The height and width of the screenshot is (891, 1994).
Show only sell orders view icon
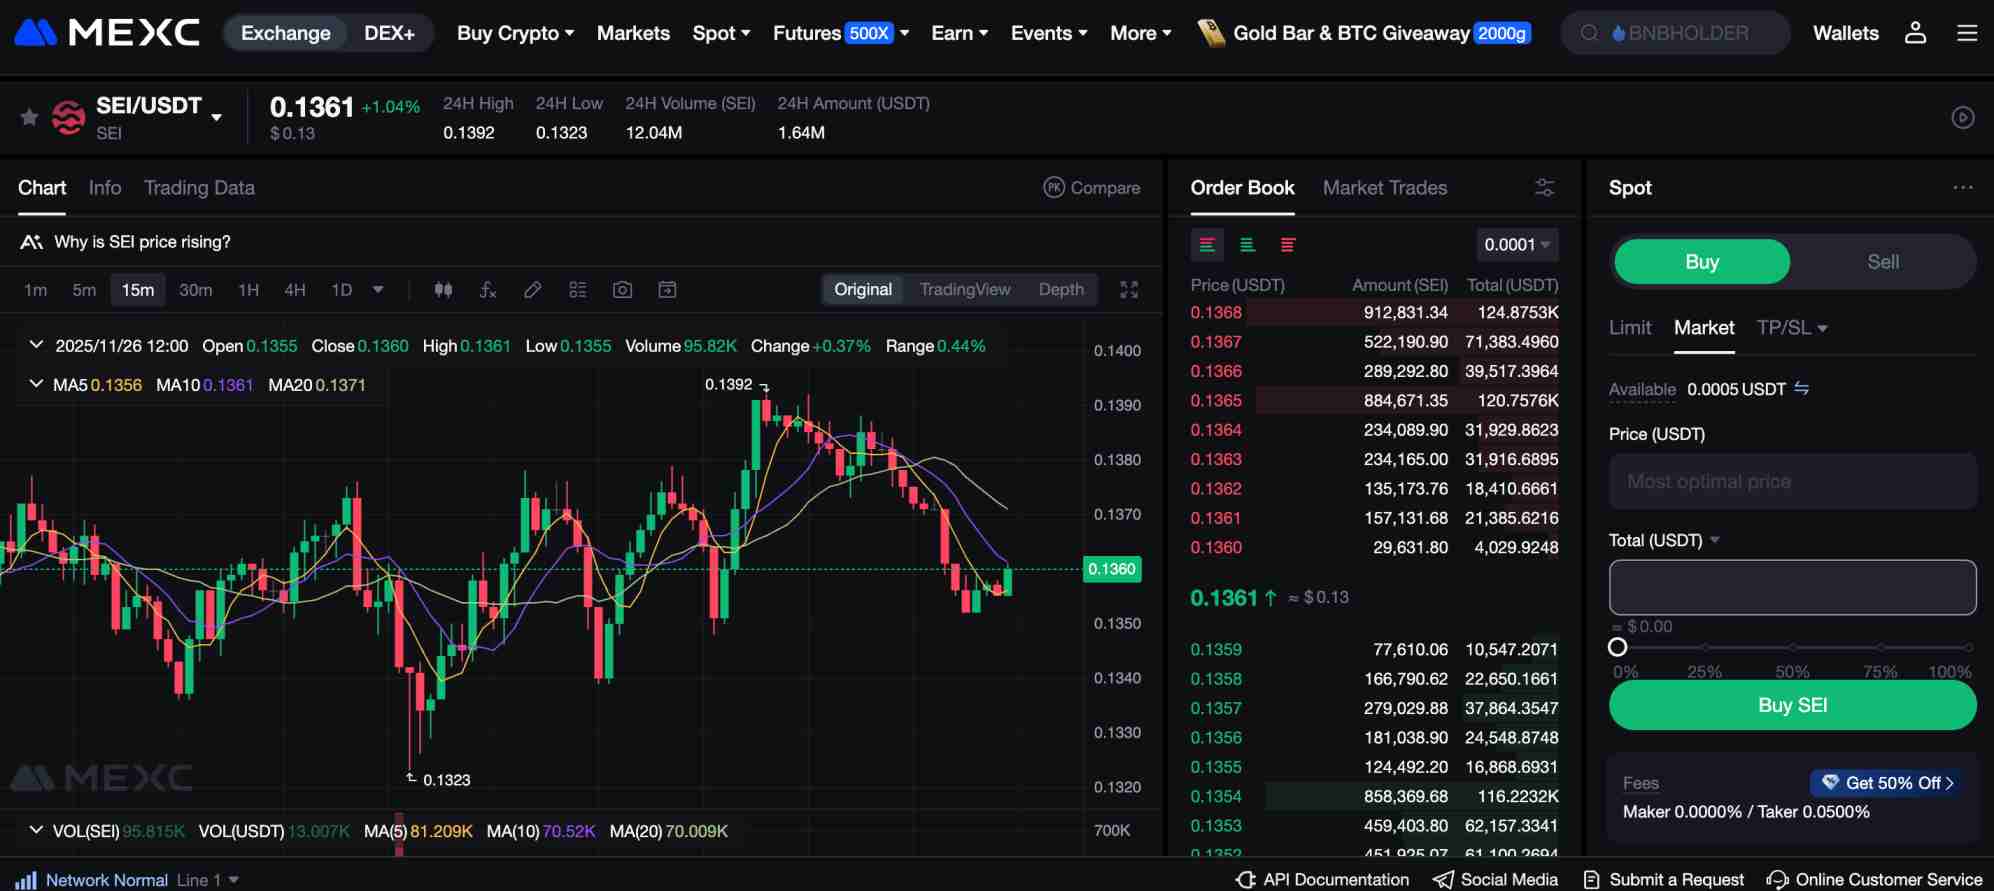(x=1288, y=245)
